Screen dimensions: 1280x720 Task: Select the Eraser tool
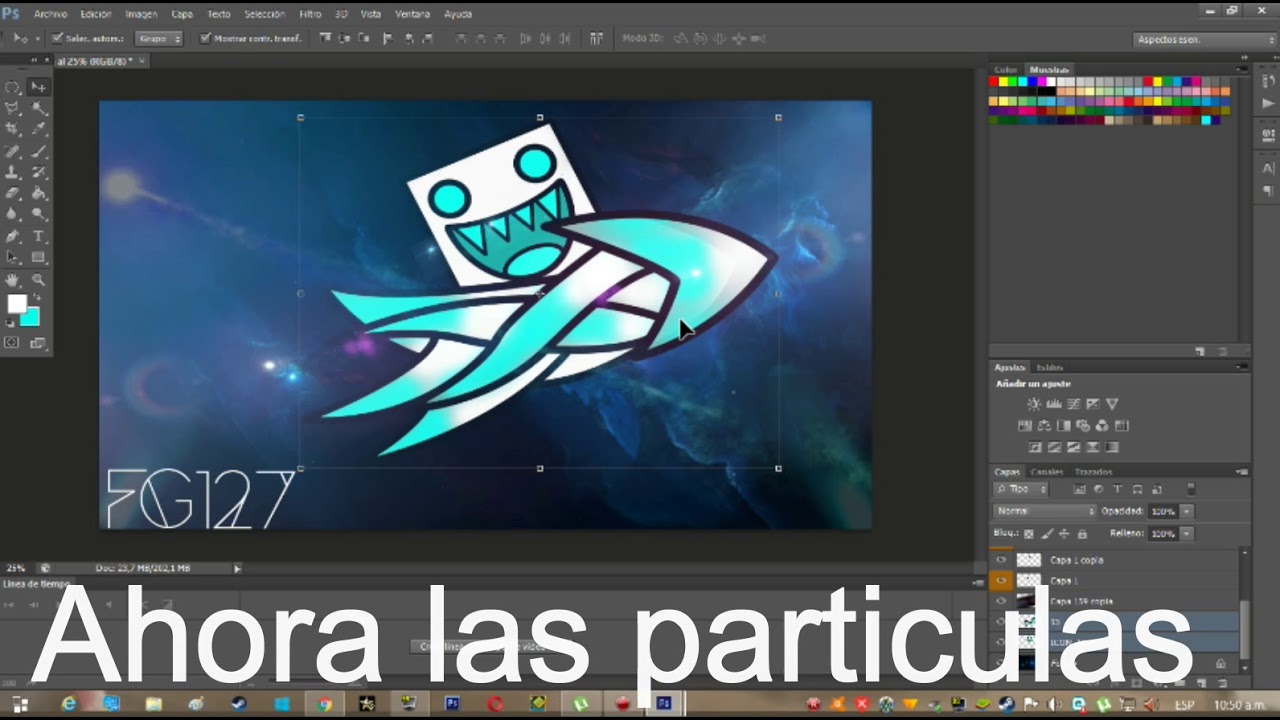click(13, 194)
